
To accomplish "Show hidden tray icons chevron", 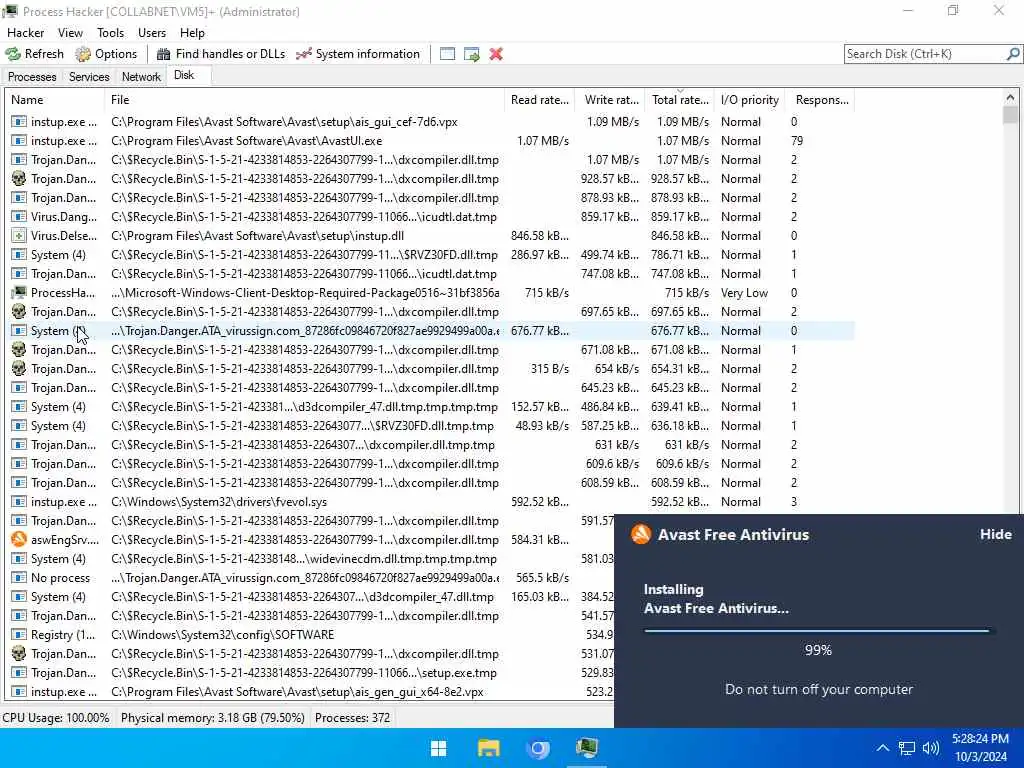I will pyautogui.click(x=882, y=748).
